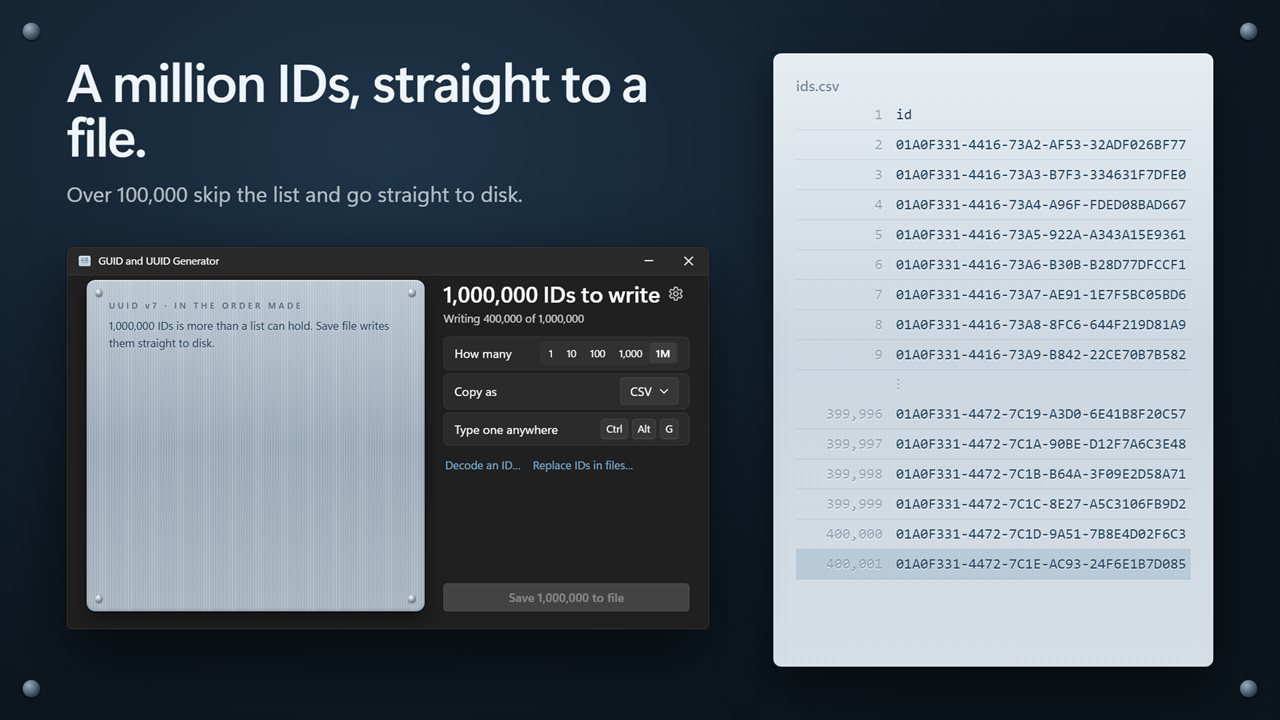
Task: Set How many to 1
Action: pos(550,354)
